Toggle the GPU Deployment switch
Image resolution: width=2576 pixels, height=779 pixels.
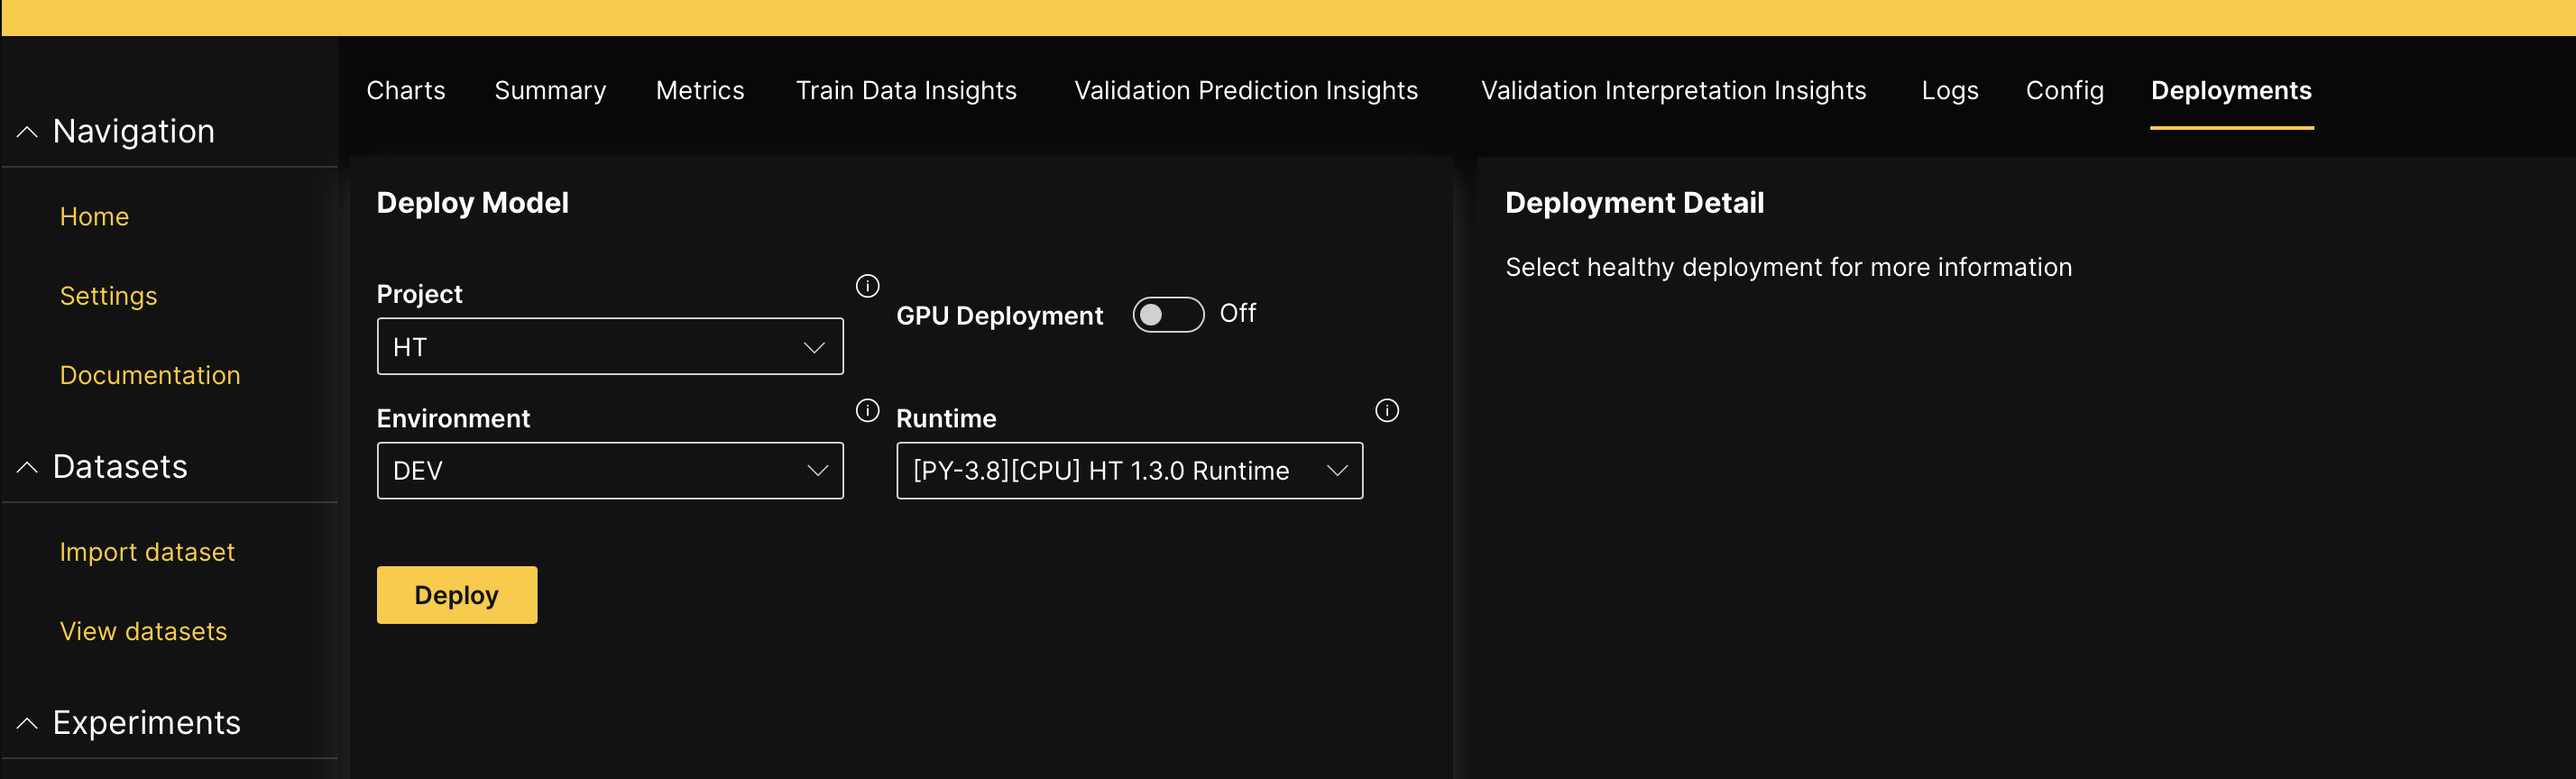point(1167,314)
